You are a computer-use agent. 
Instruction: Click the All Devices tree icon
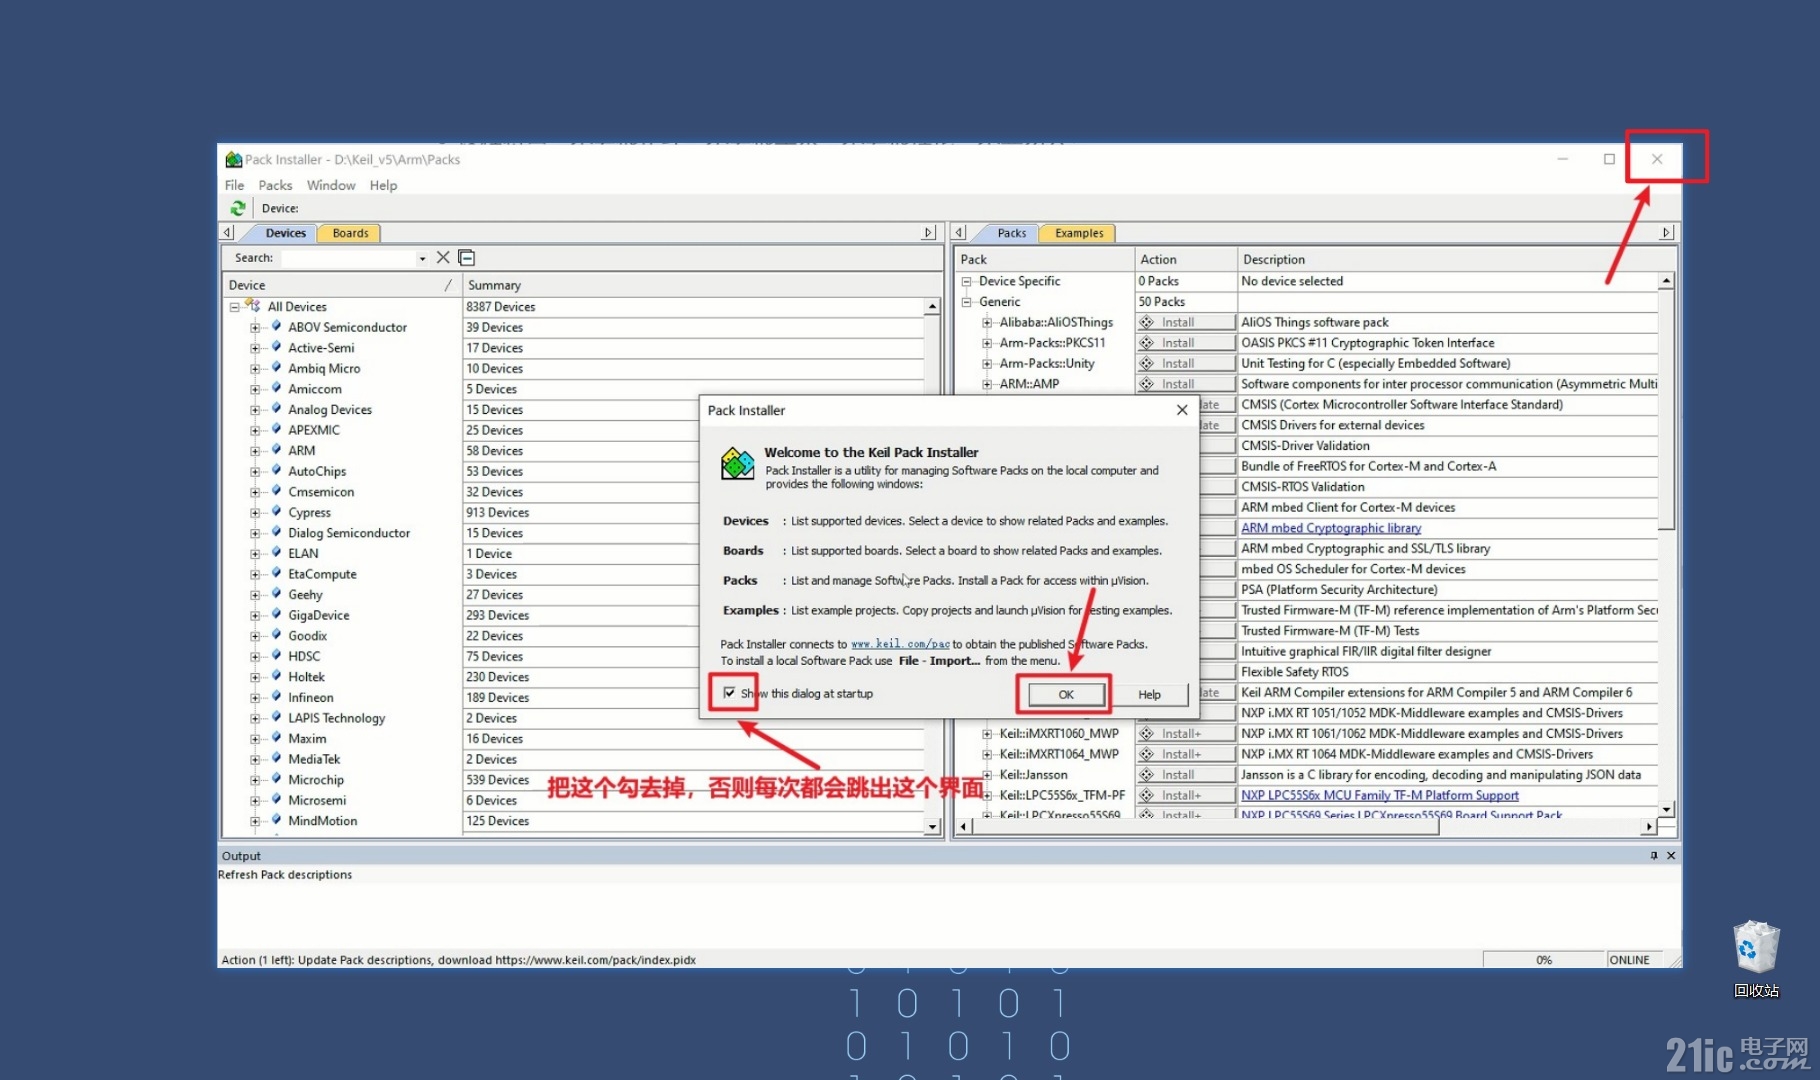point(253,306)
